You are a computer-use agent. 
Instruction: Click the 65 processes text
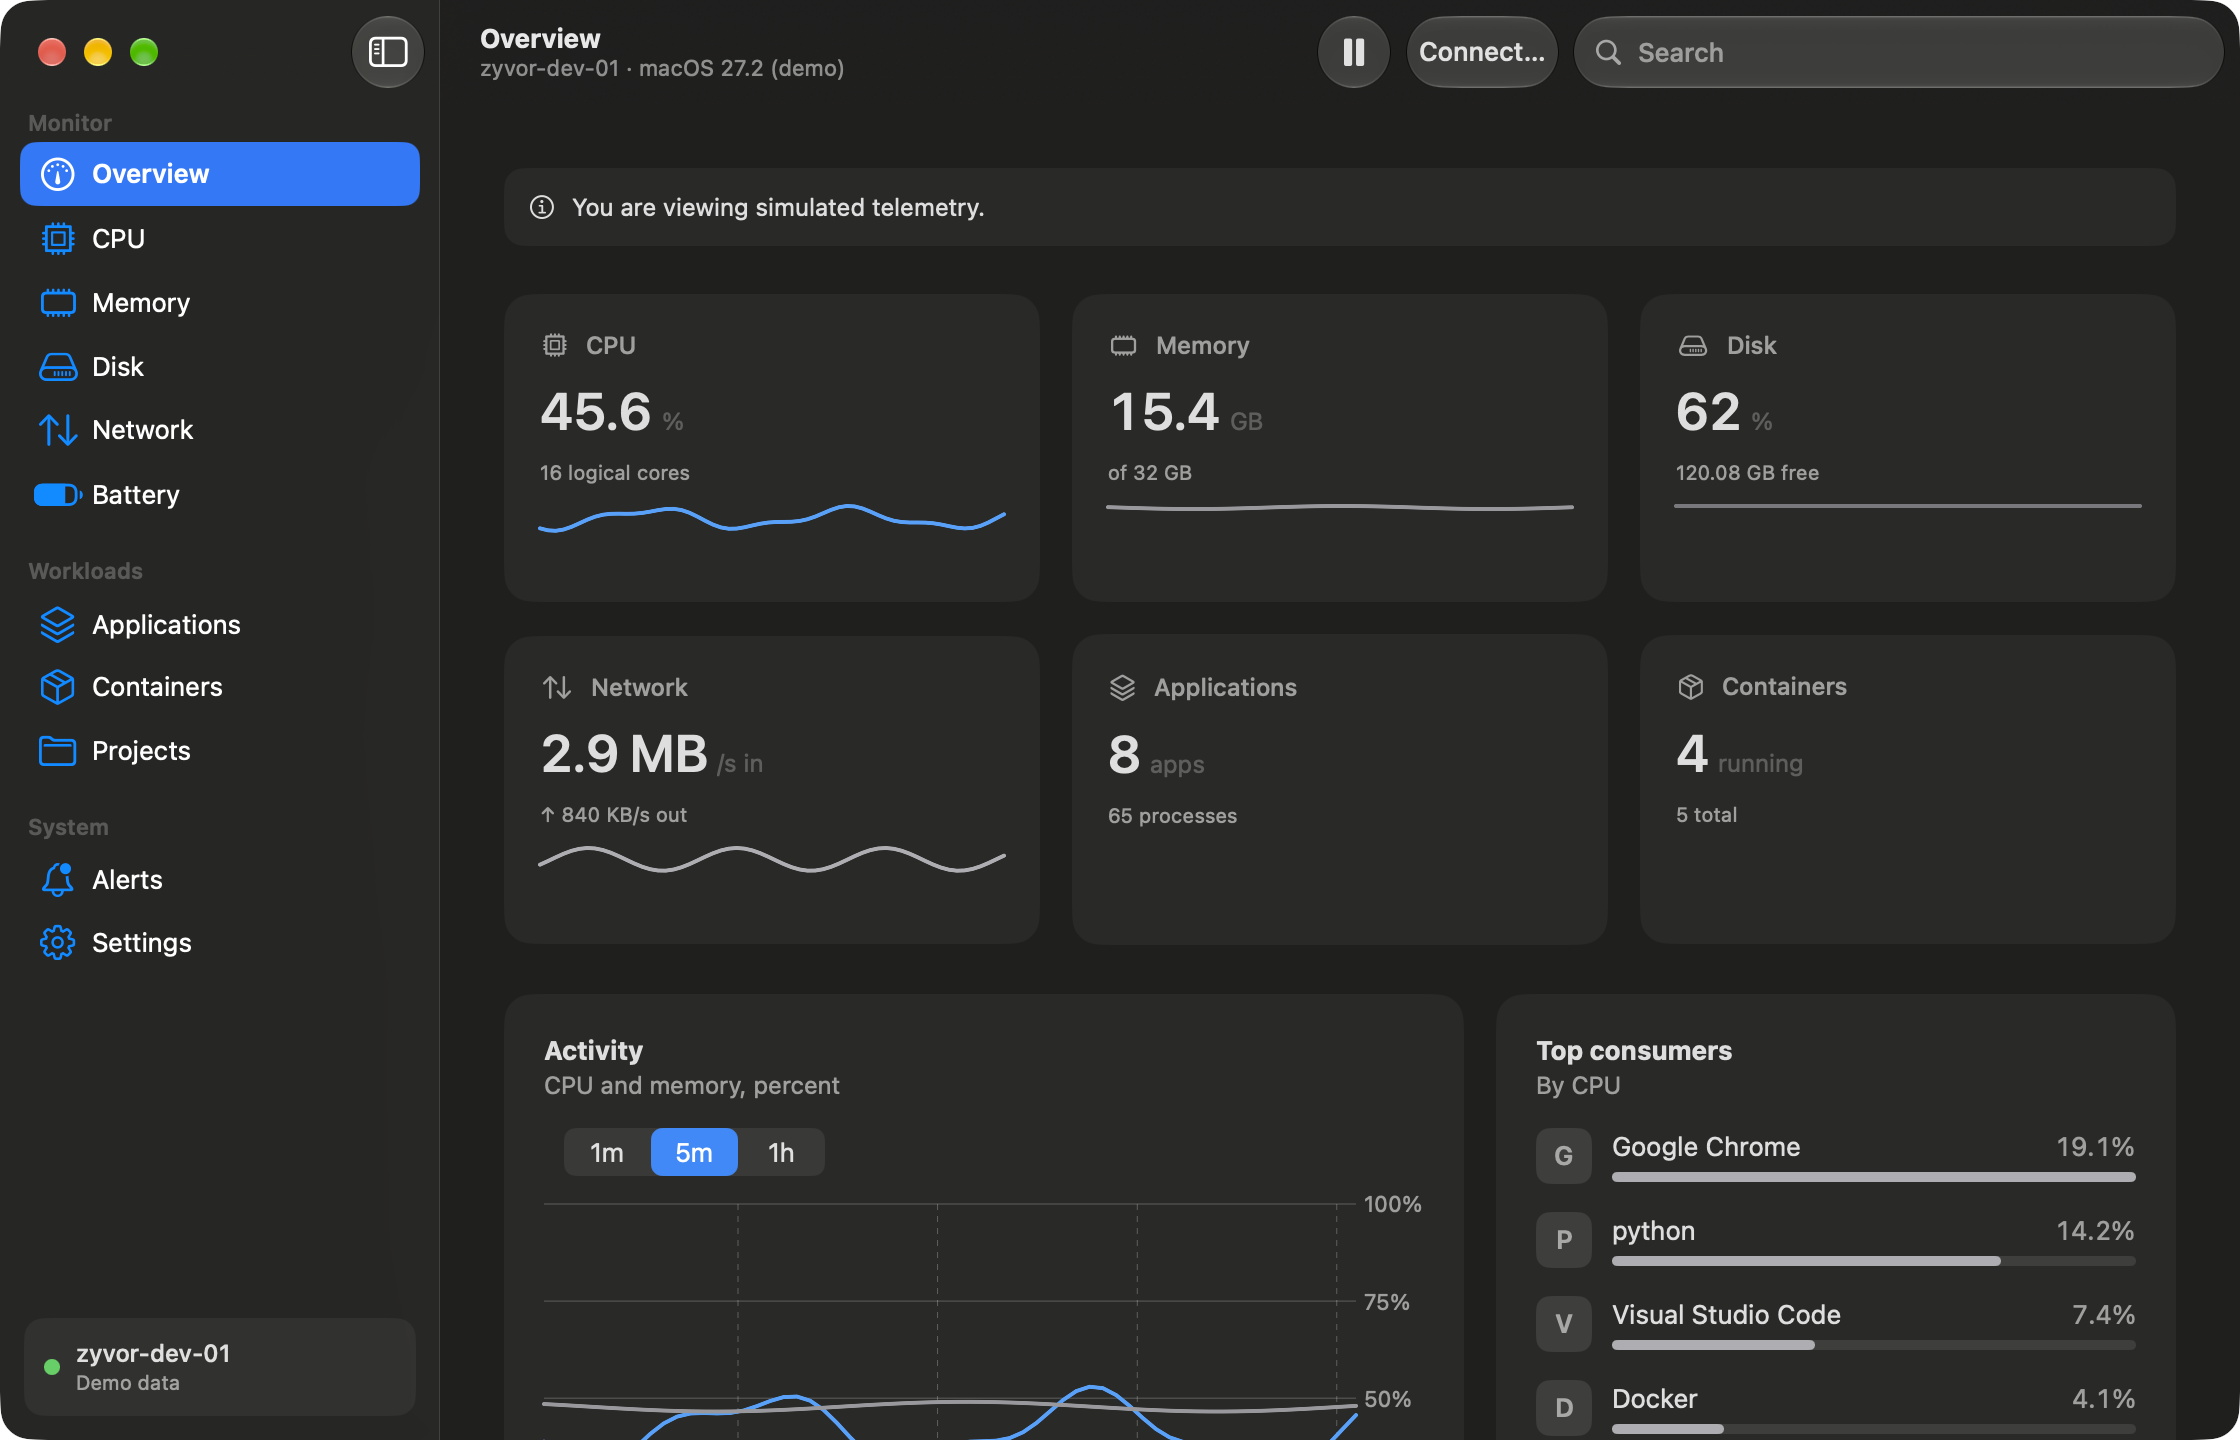click(1172, 816)
